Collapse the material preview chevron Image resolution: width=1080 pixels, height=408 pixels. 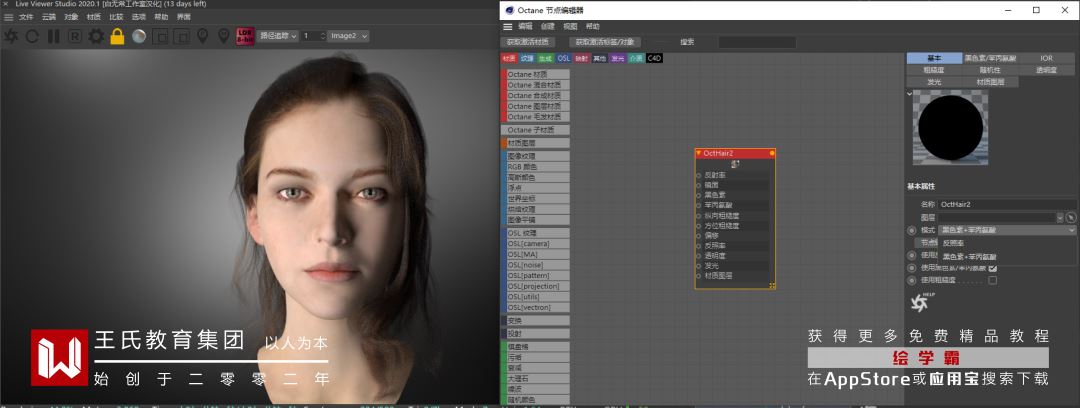[x=909, y=93]
